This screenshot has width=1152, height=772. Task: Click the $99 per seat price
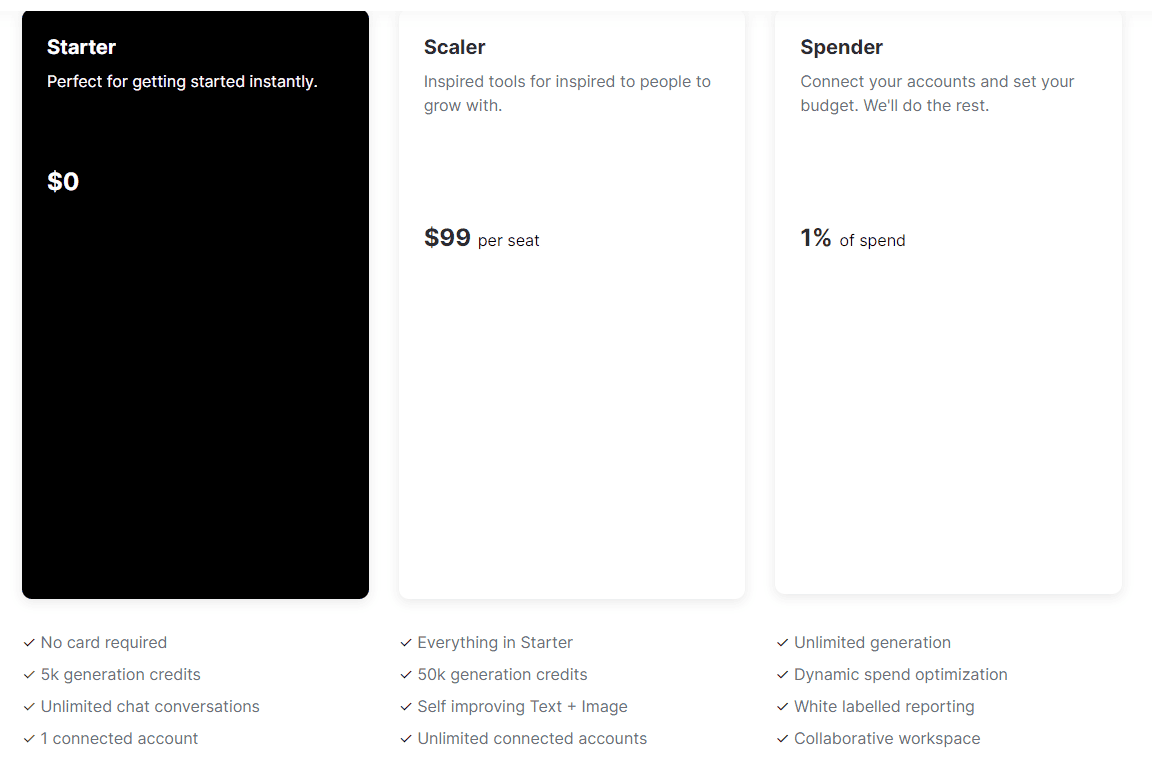point(481,239)
